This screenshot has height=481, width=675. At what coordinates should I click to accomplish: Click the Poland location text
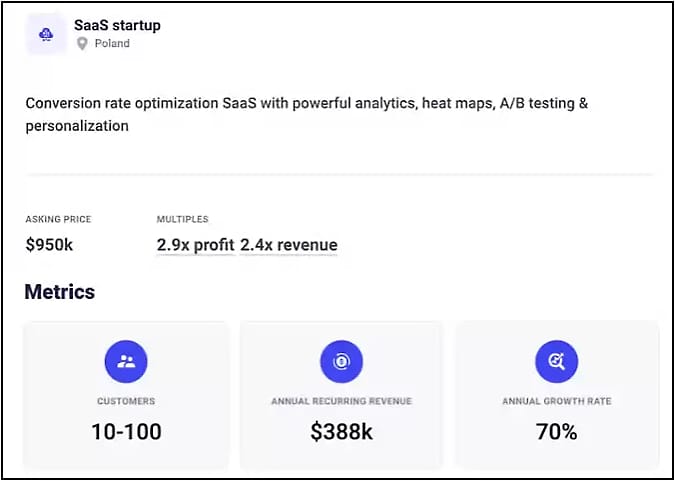click(112, 44)
